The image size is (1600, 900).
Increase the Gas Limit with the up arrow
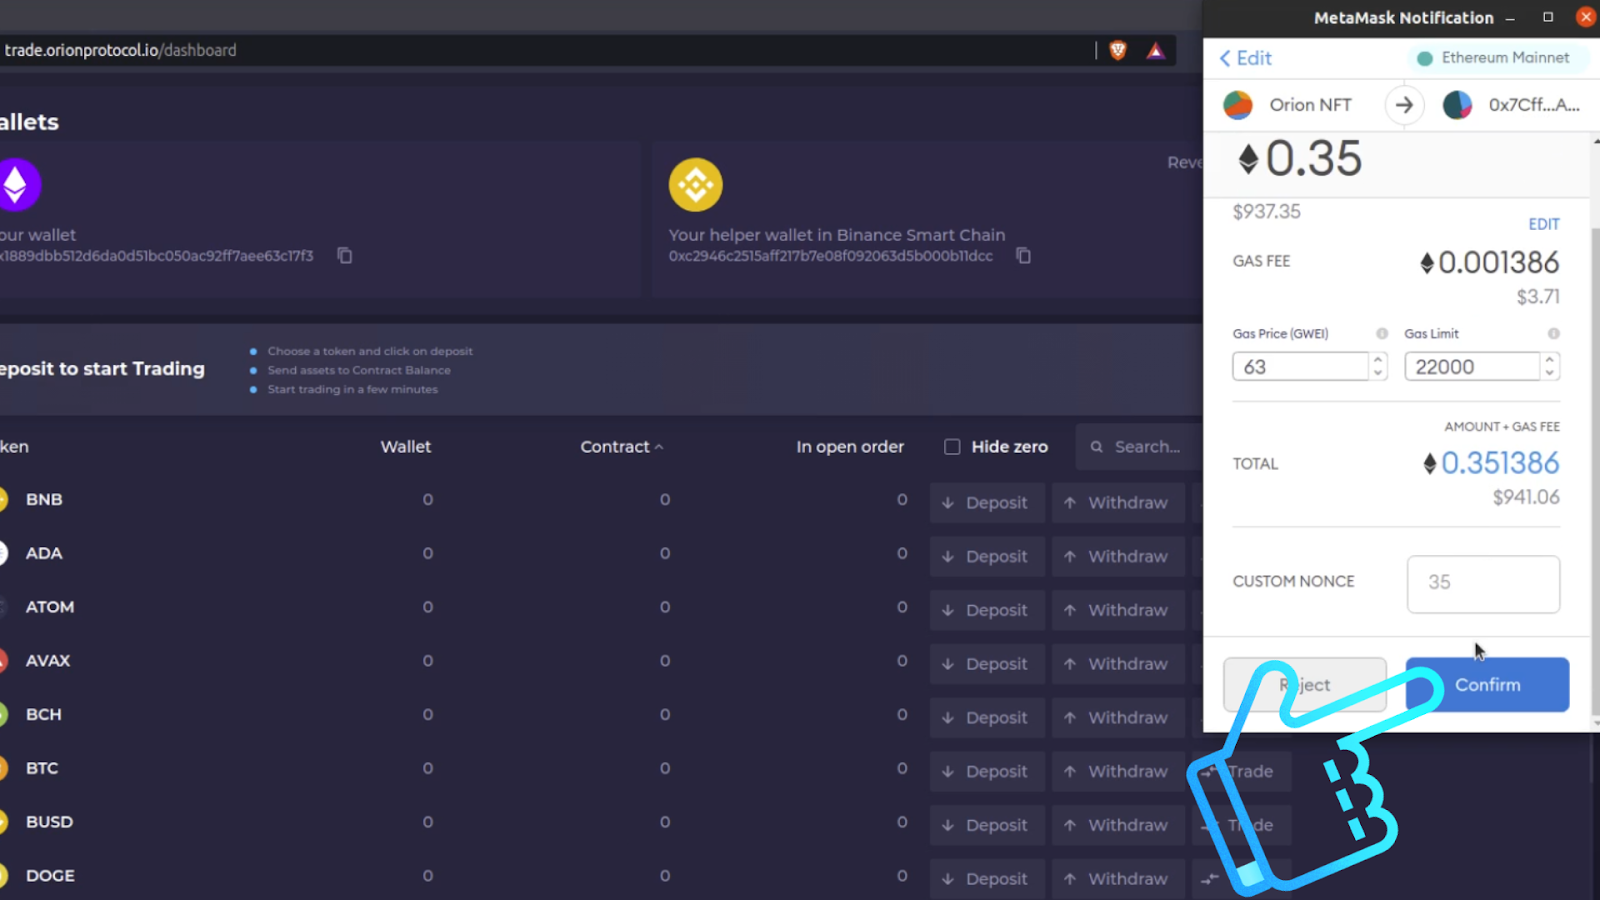point(1550,360)
